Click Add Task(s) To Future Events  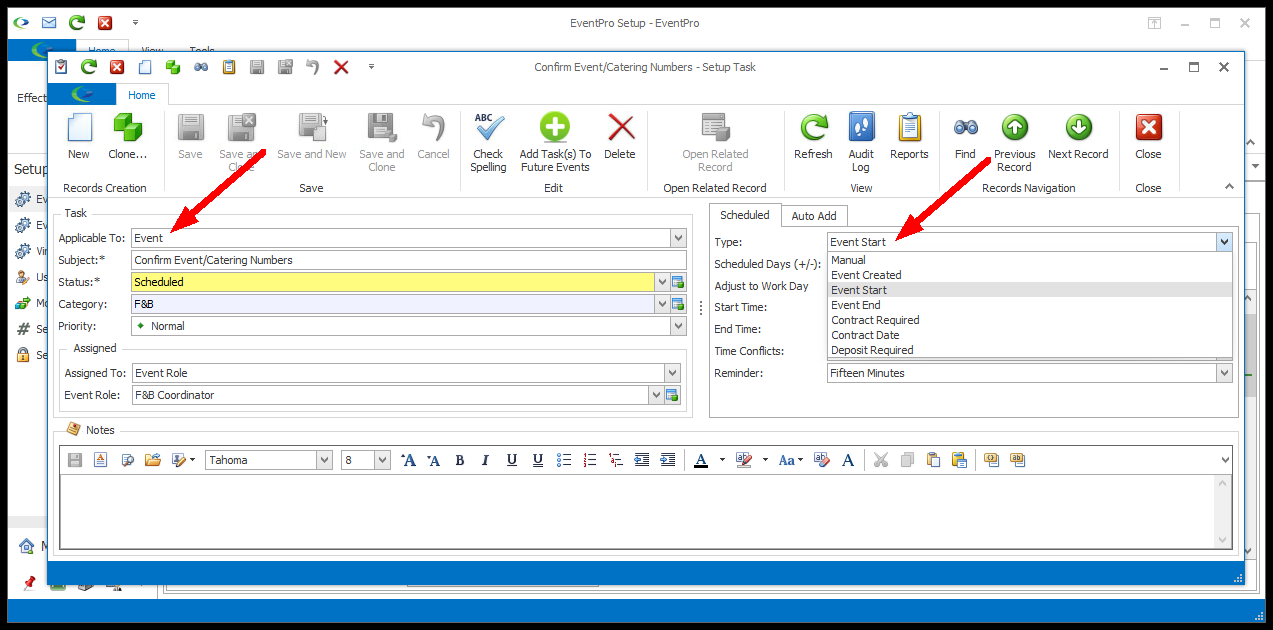(555, 142)
